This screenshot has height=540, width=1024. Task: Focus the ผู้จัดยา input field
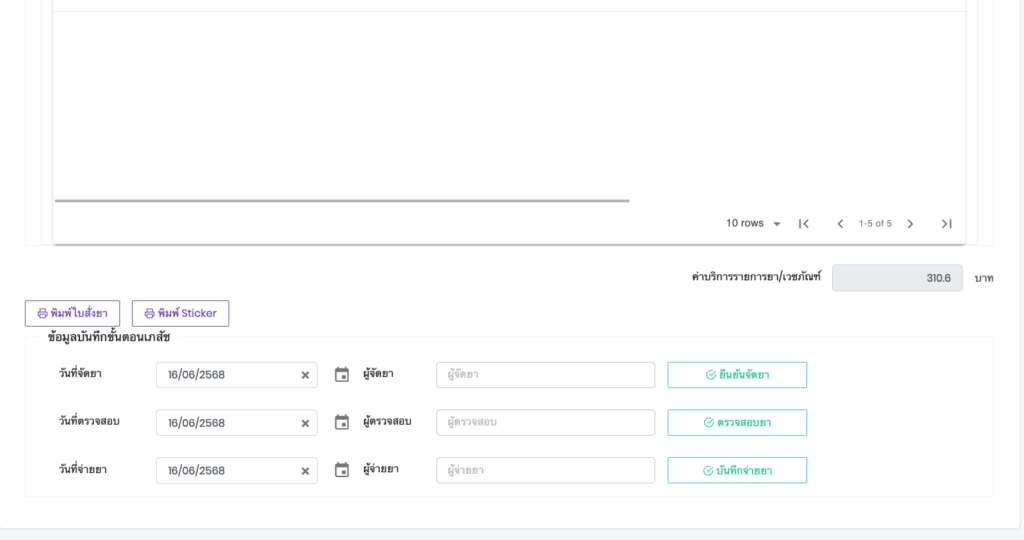pos(545,375)
